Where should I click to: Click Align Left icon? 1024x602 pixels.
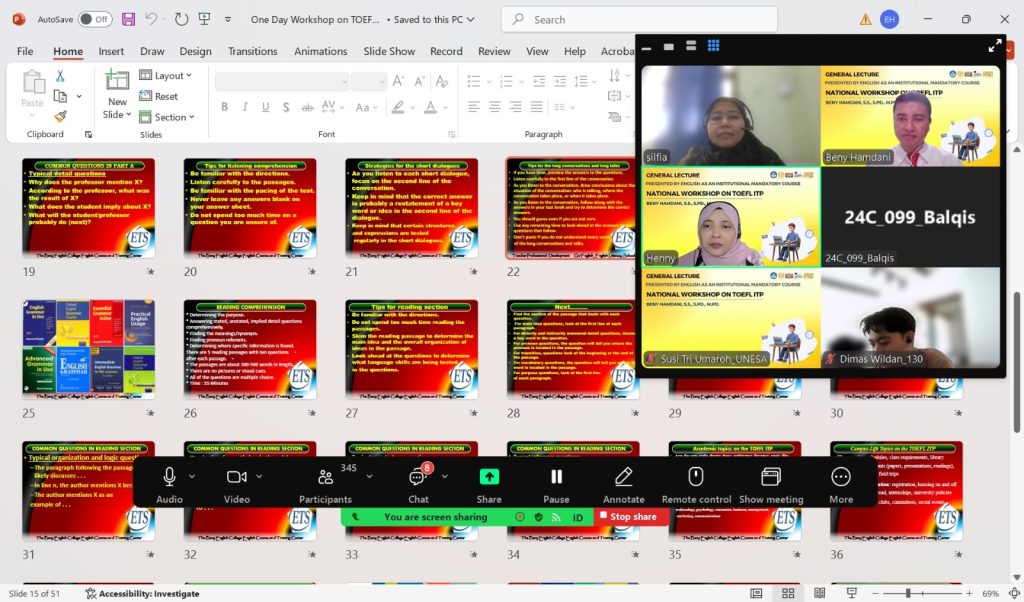pos(474,106)
